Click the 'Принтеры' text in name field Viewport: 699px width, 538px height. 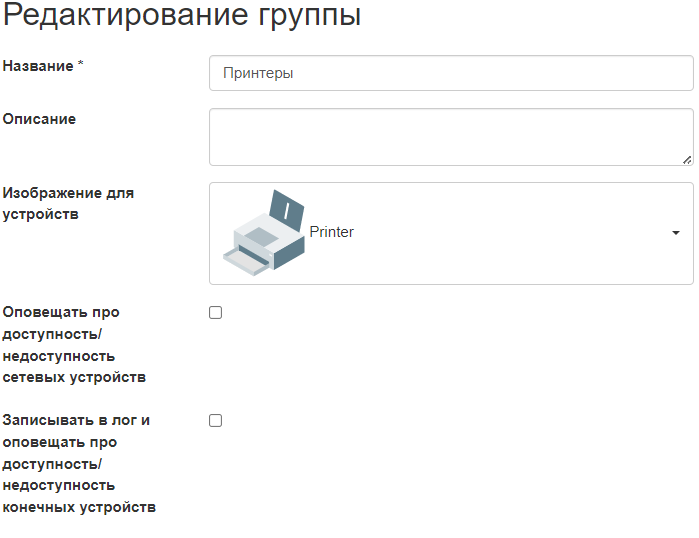[x=258, y=73]
